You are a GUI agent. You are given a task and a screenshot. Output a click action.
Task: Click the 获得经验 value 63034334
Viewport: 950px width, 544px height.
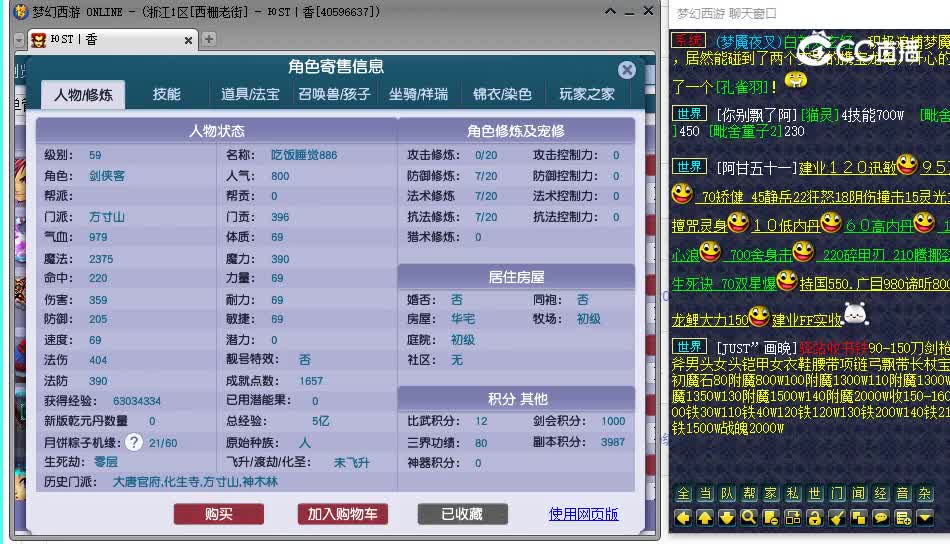[137, 401]
